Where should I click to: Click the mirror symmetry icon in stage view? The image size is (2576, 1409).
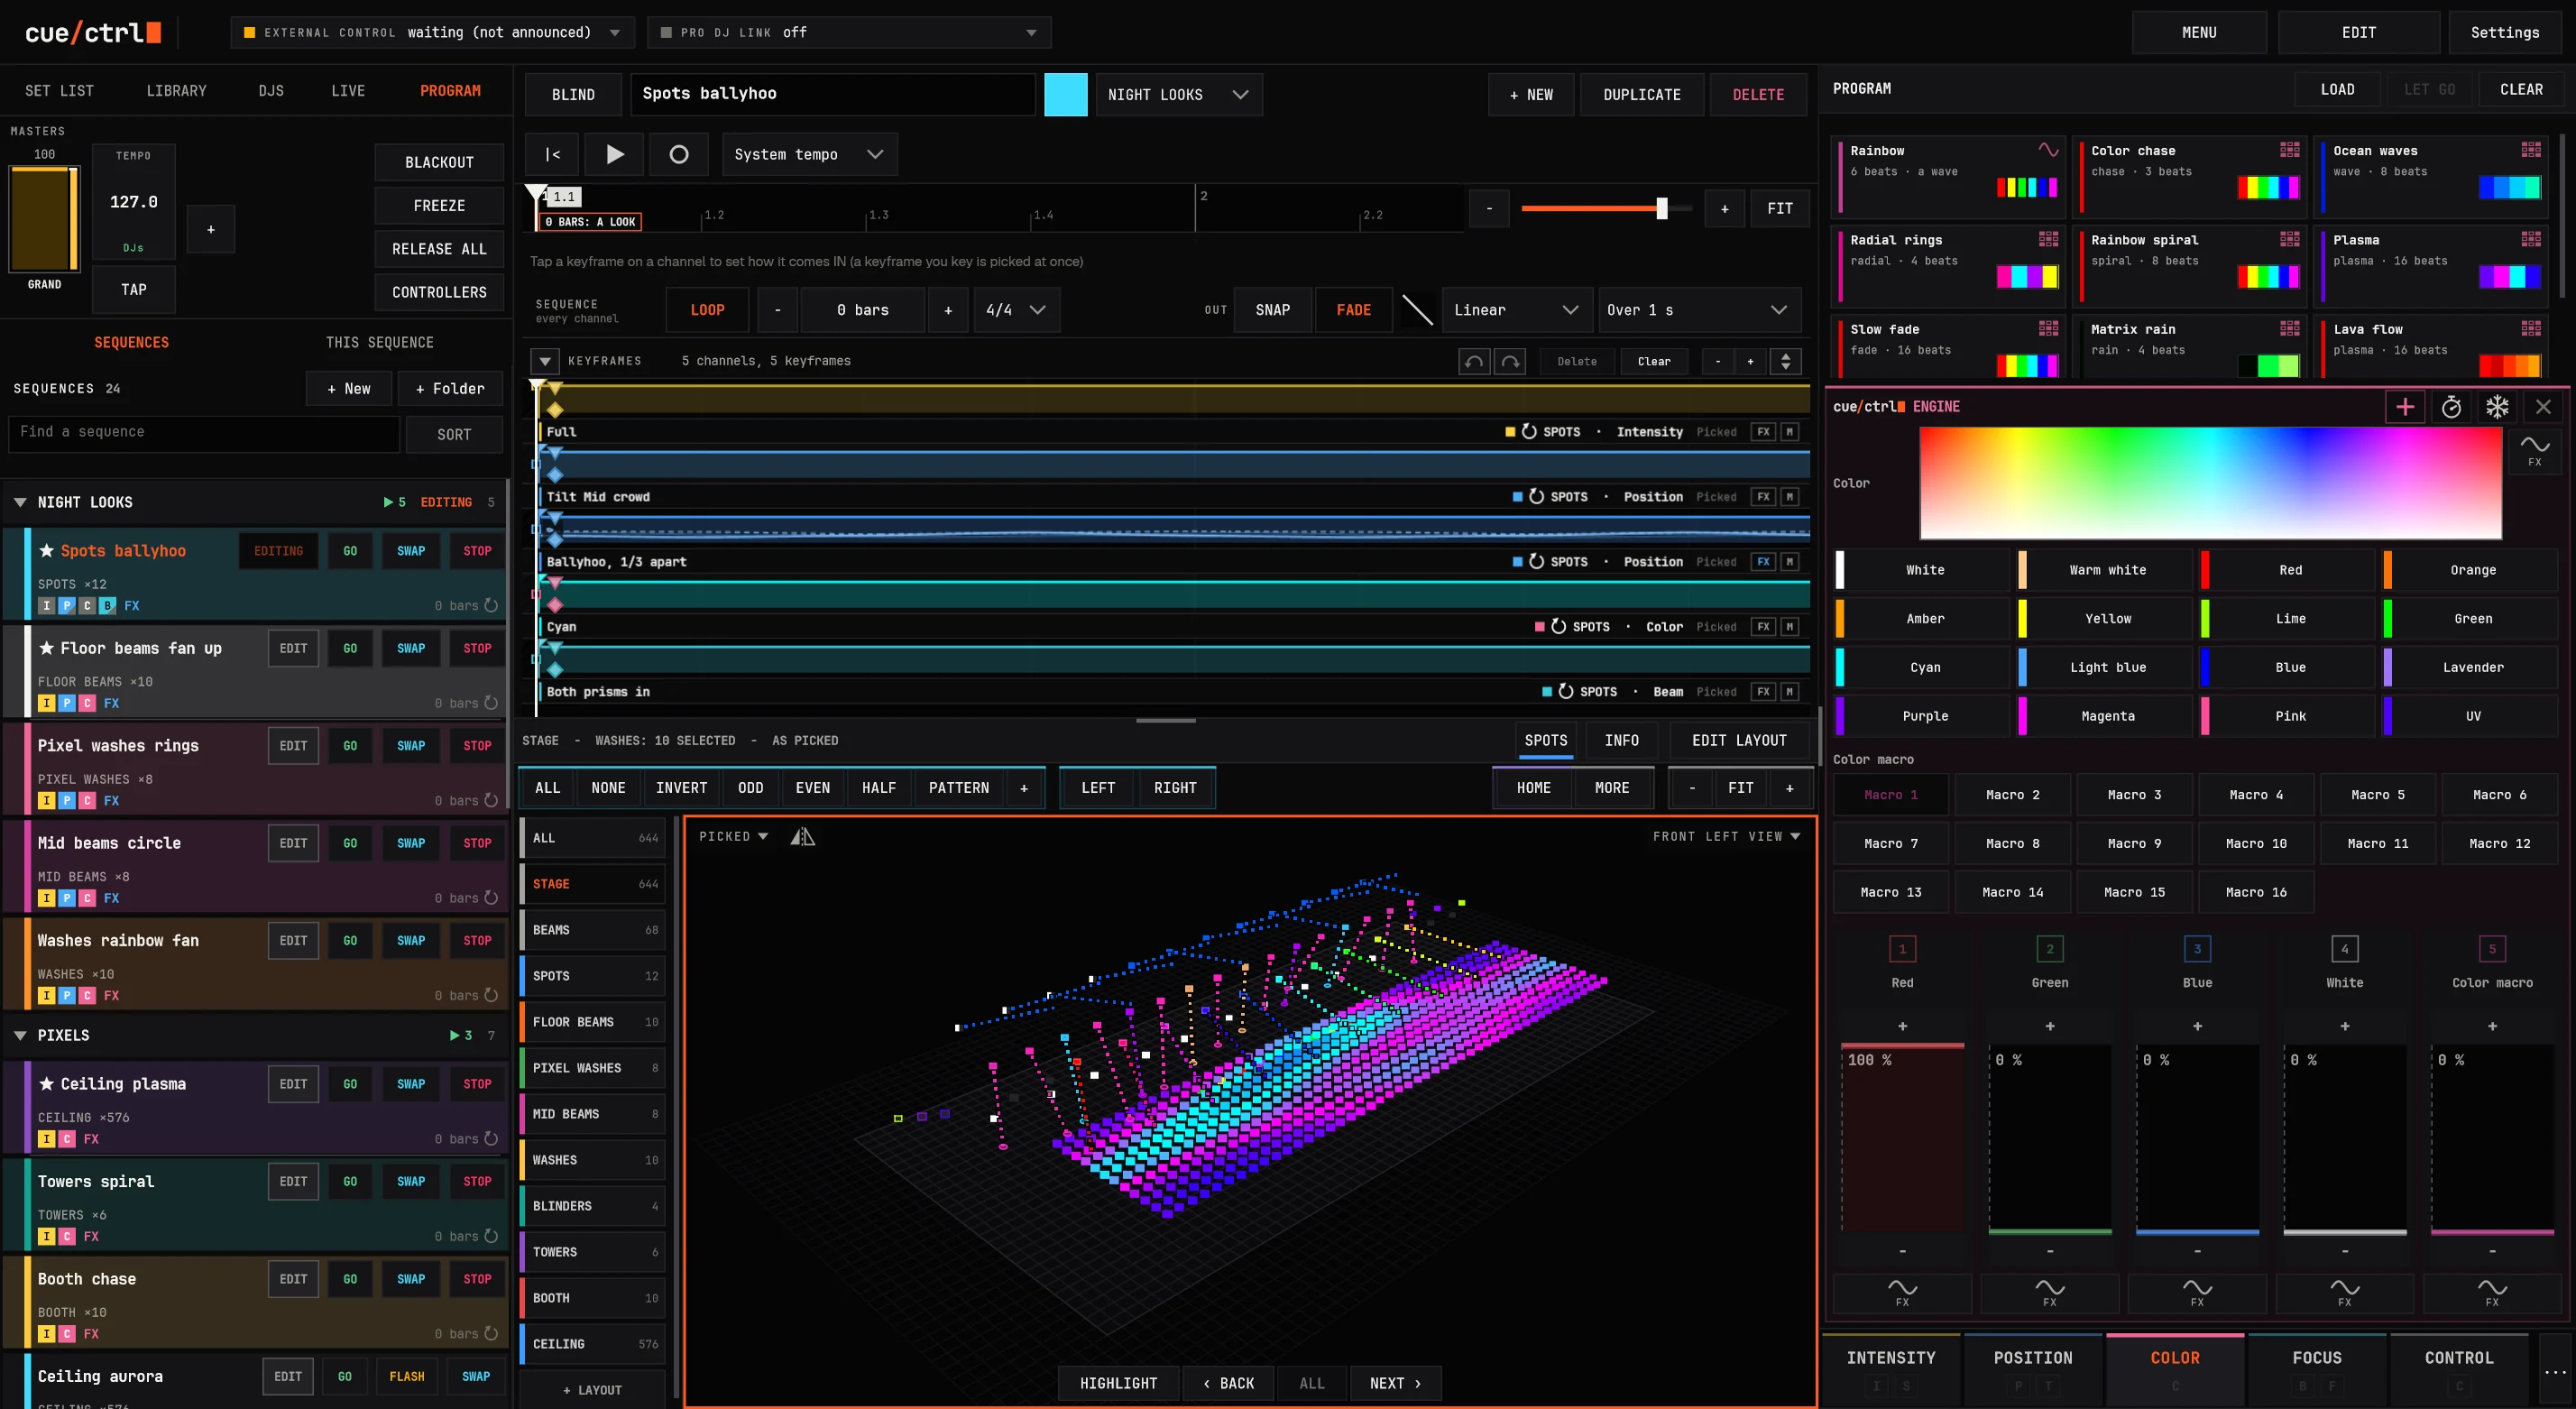click(802, 837)
